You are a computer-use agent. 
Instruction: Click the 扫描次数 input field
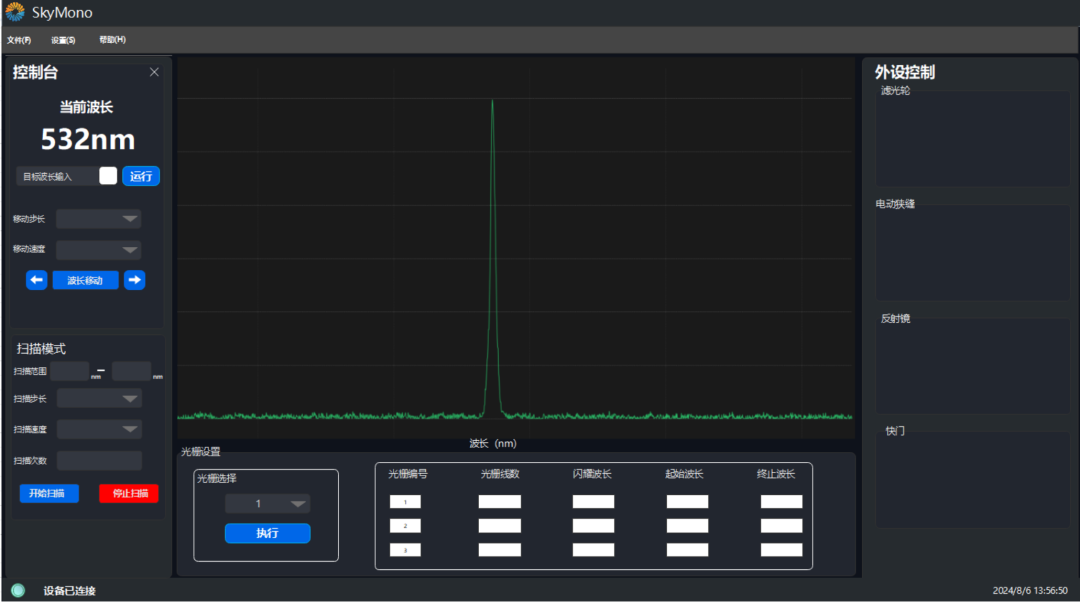[99, 460]
